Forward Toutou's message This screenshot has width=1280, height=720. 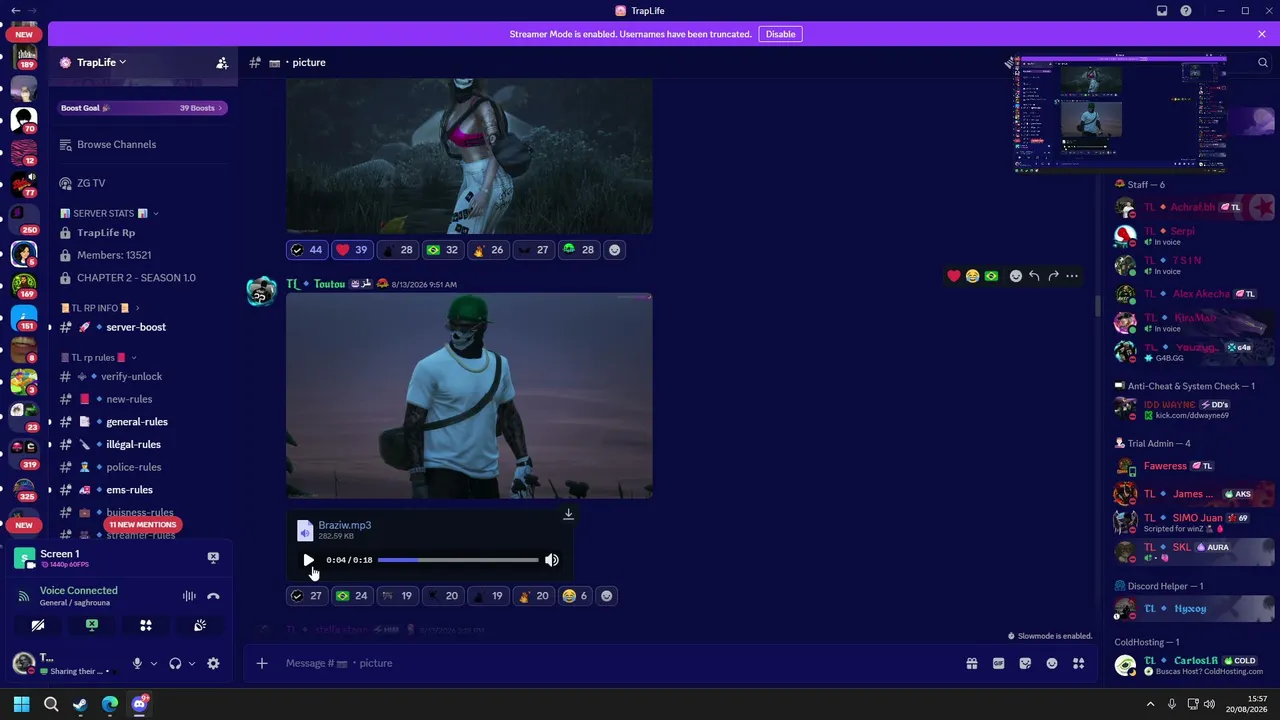[1053, 276]
